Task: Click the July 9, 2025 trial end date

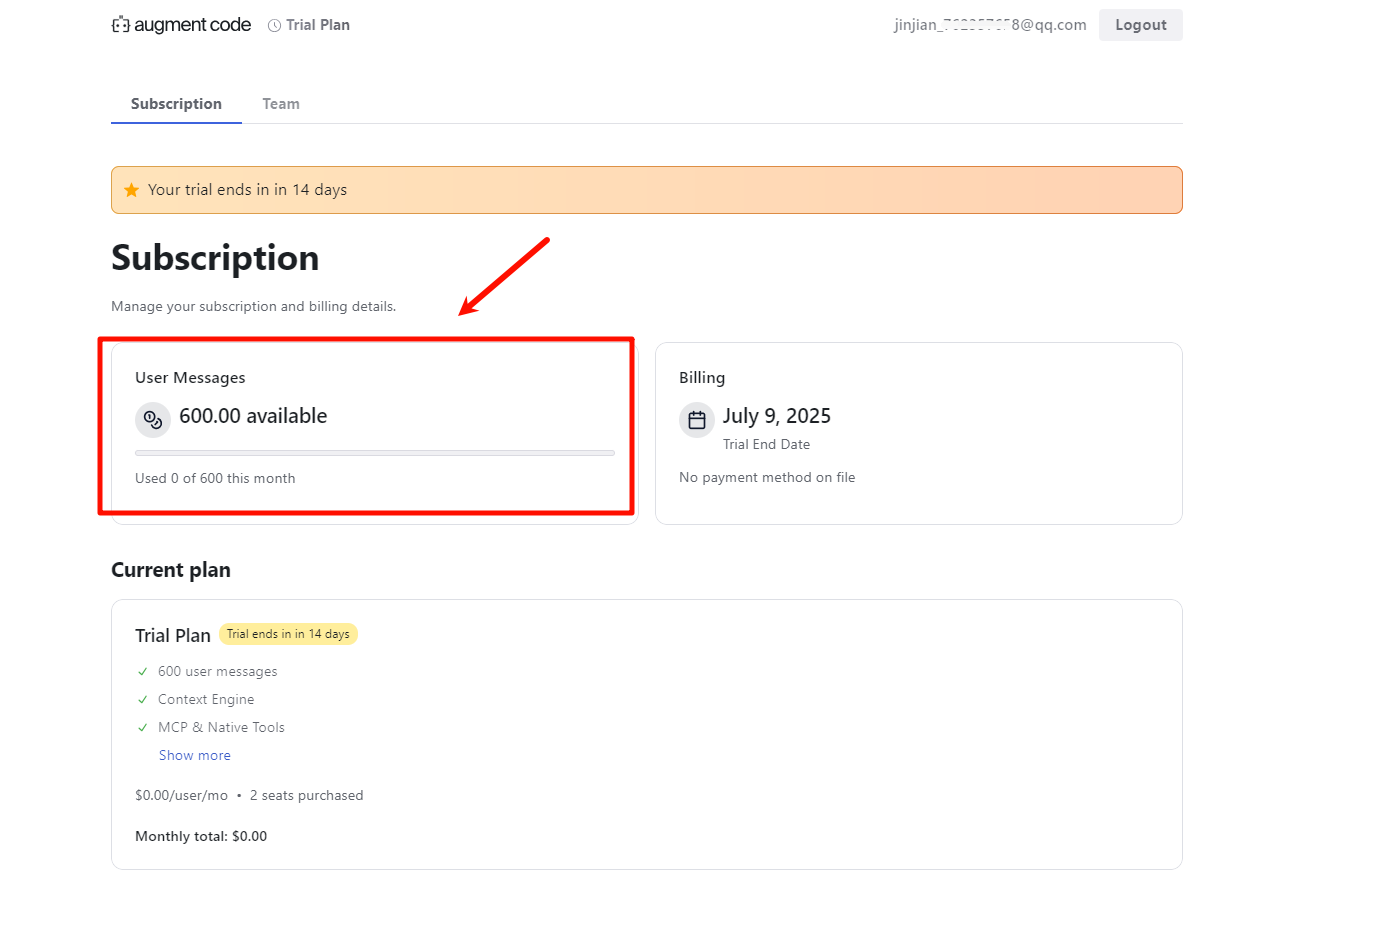Action: click(x=777, y=416)
